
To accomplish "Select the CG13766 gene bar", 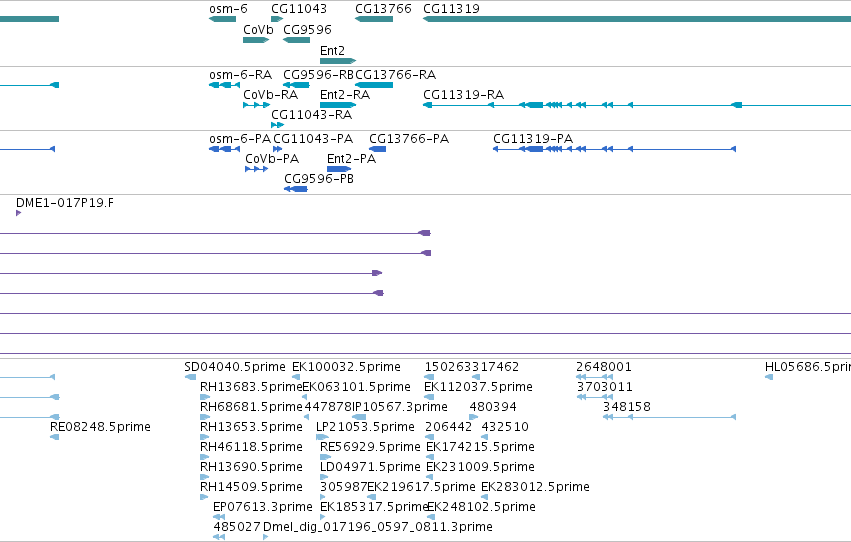I will tap(374, 19).
